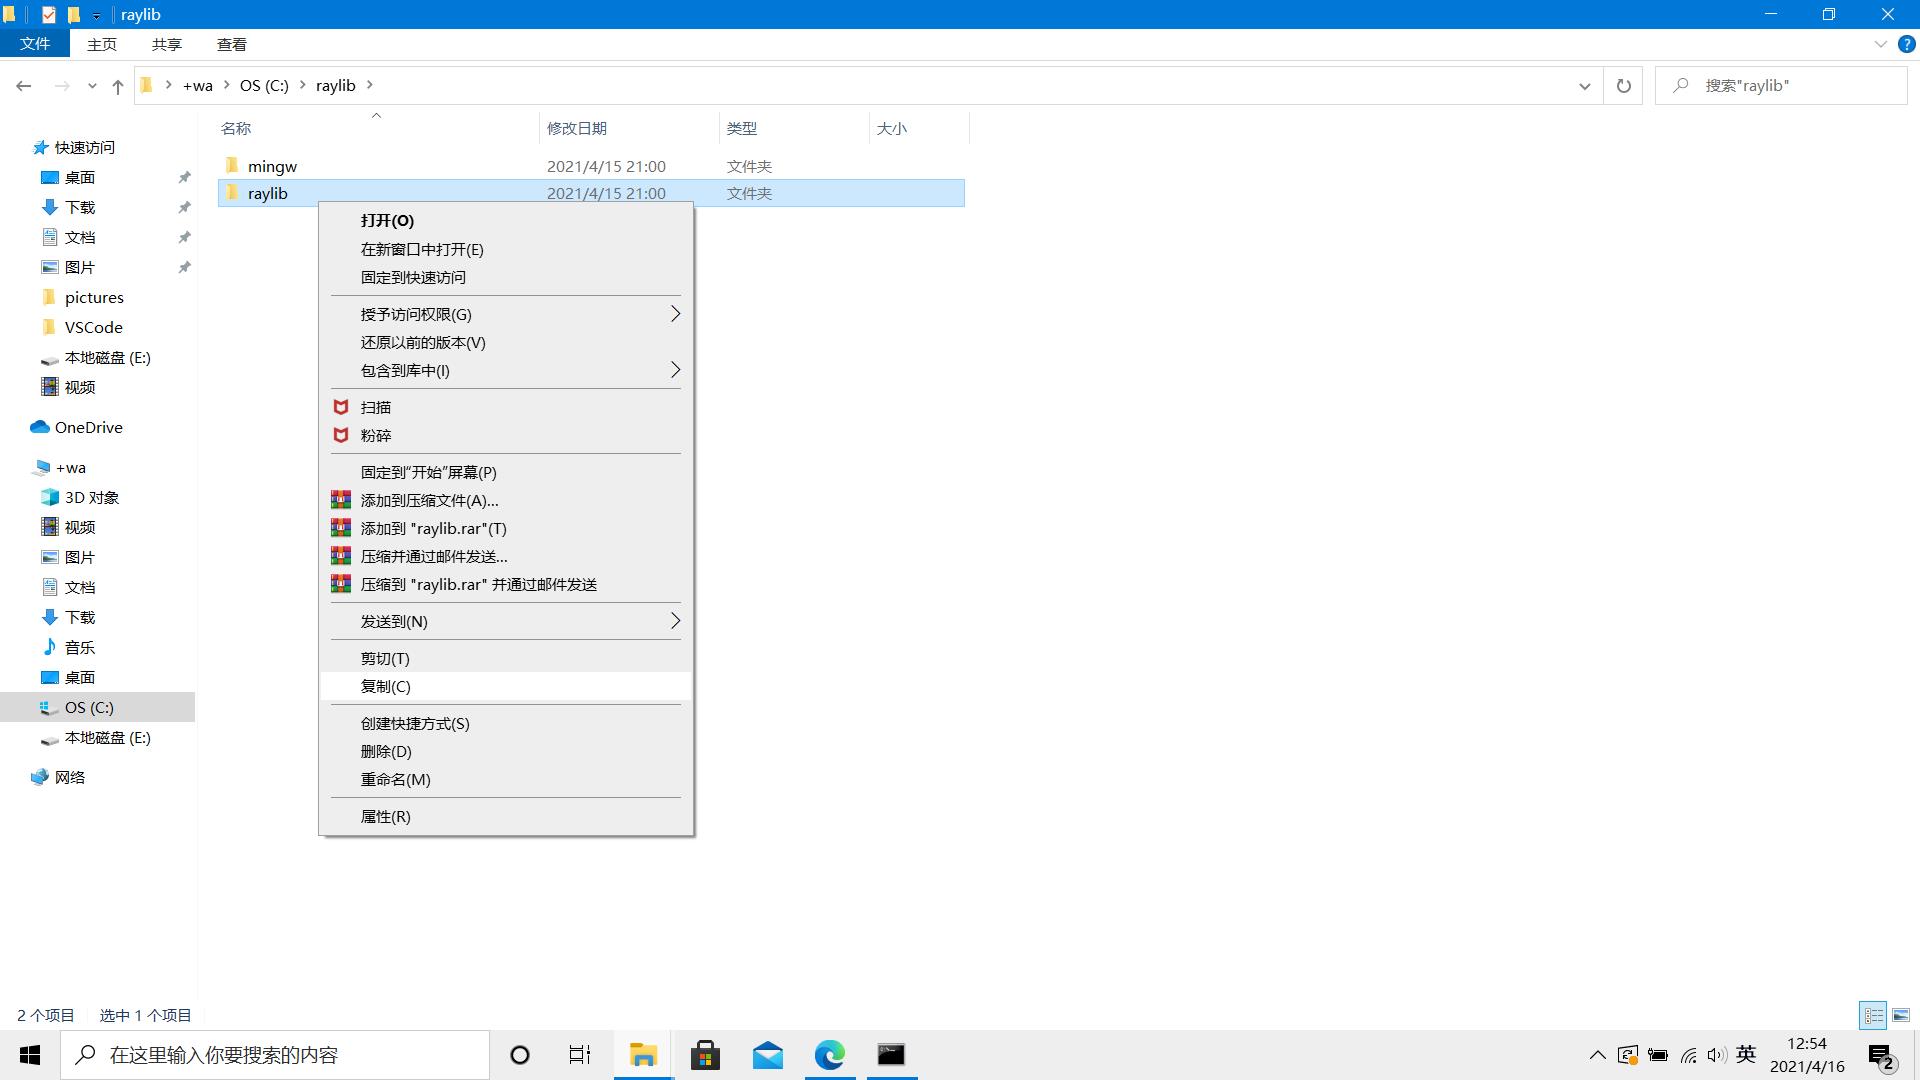The width and height of the screenshot is (1920, 1080).
Task: Click 创建快捷方式(S) option
Action: coord(415,723)
